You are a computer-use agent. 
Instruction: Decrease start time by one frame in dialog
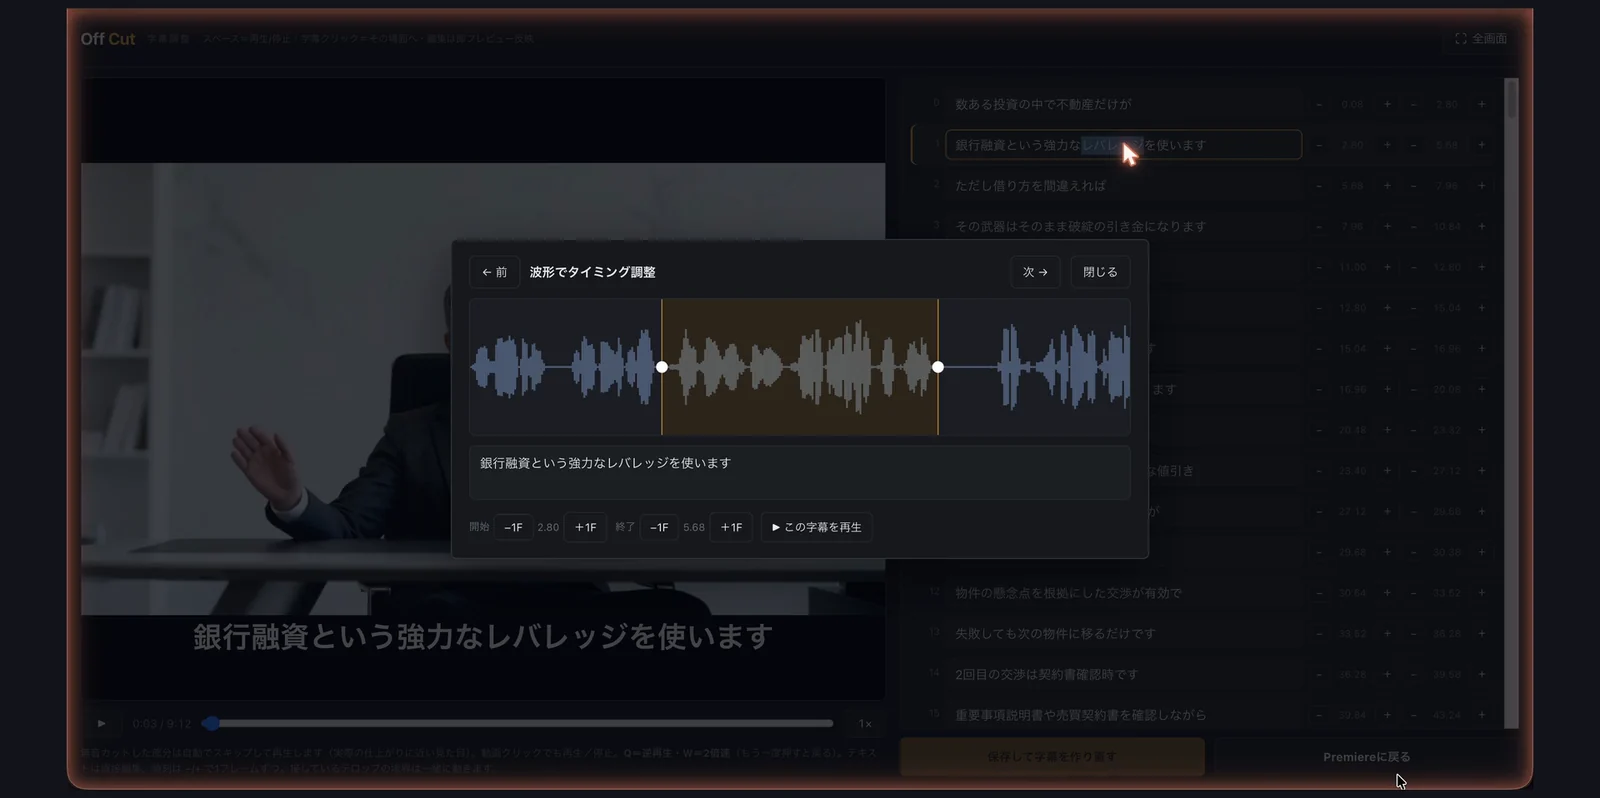(x=513, y=527)
